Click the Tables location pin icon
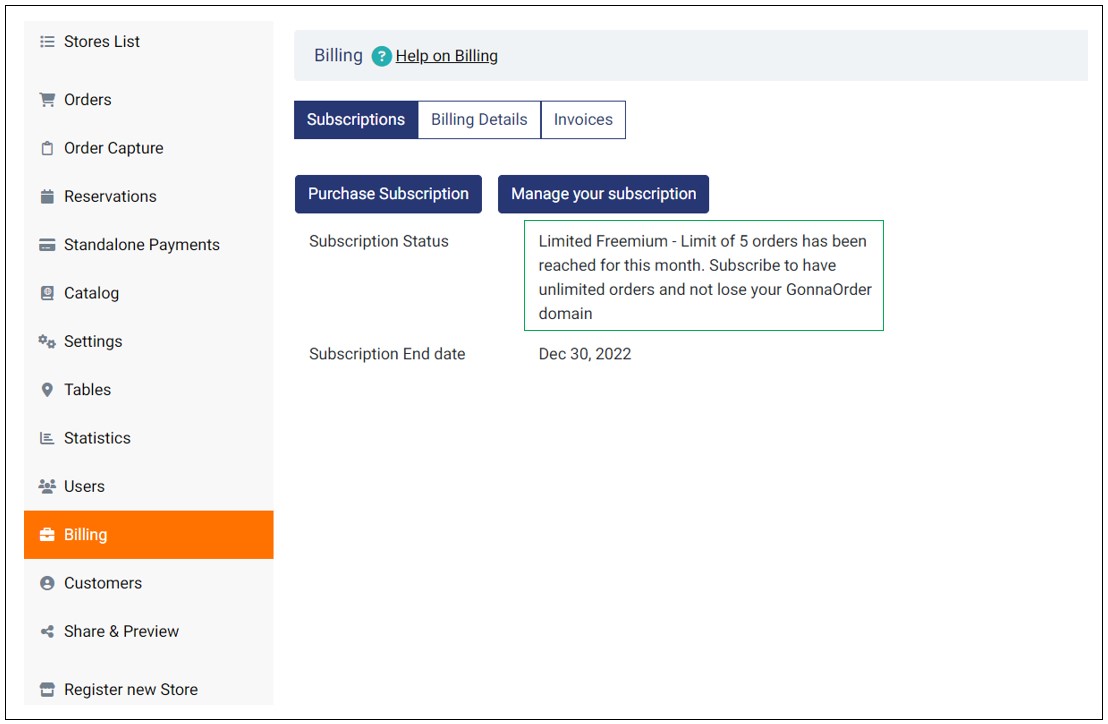This screenshot has width=1108, height=724. click(x=47, y=390)
